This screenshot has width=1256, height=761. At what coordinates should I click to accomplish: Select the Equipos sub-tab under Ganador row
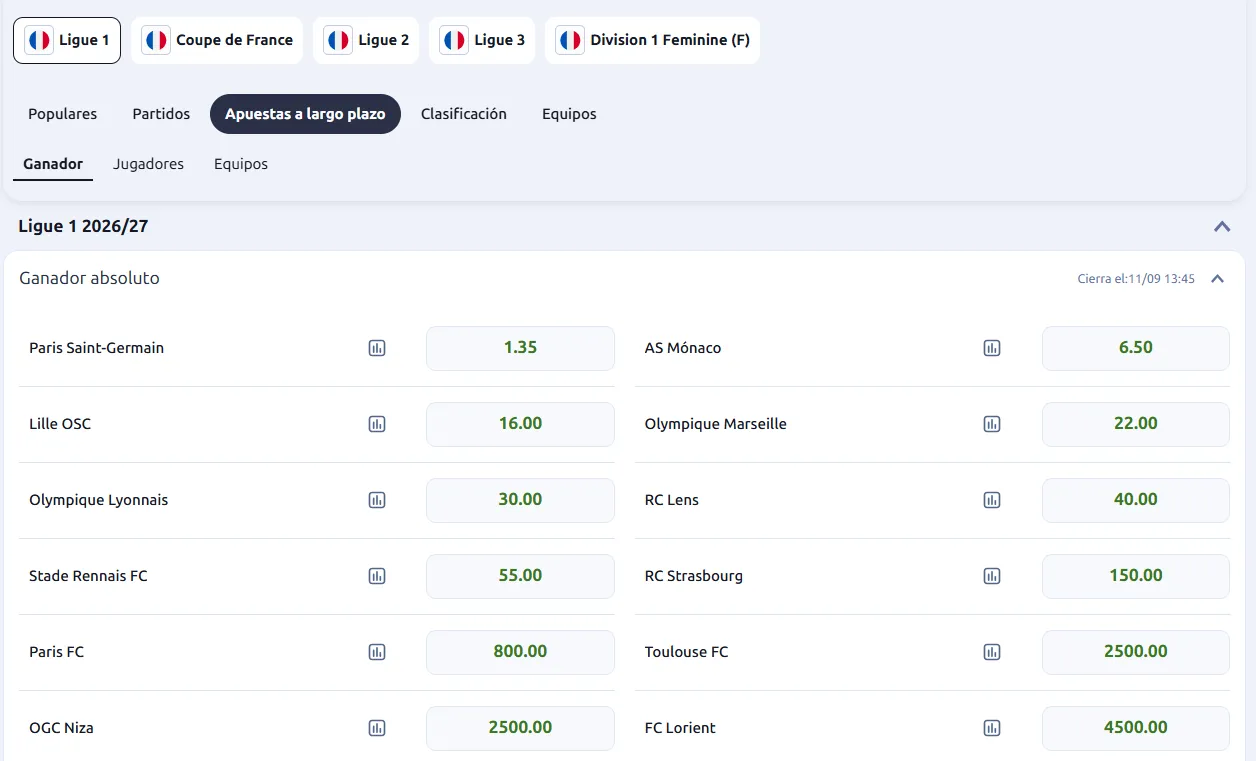241,164
